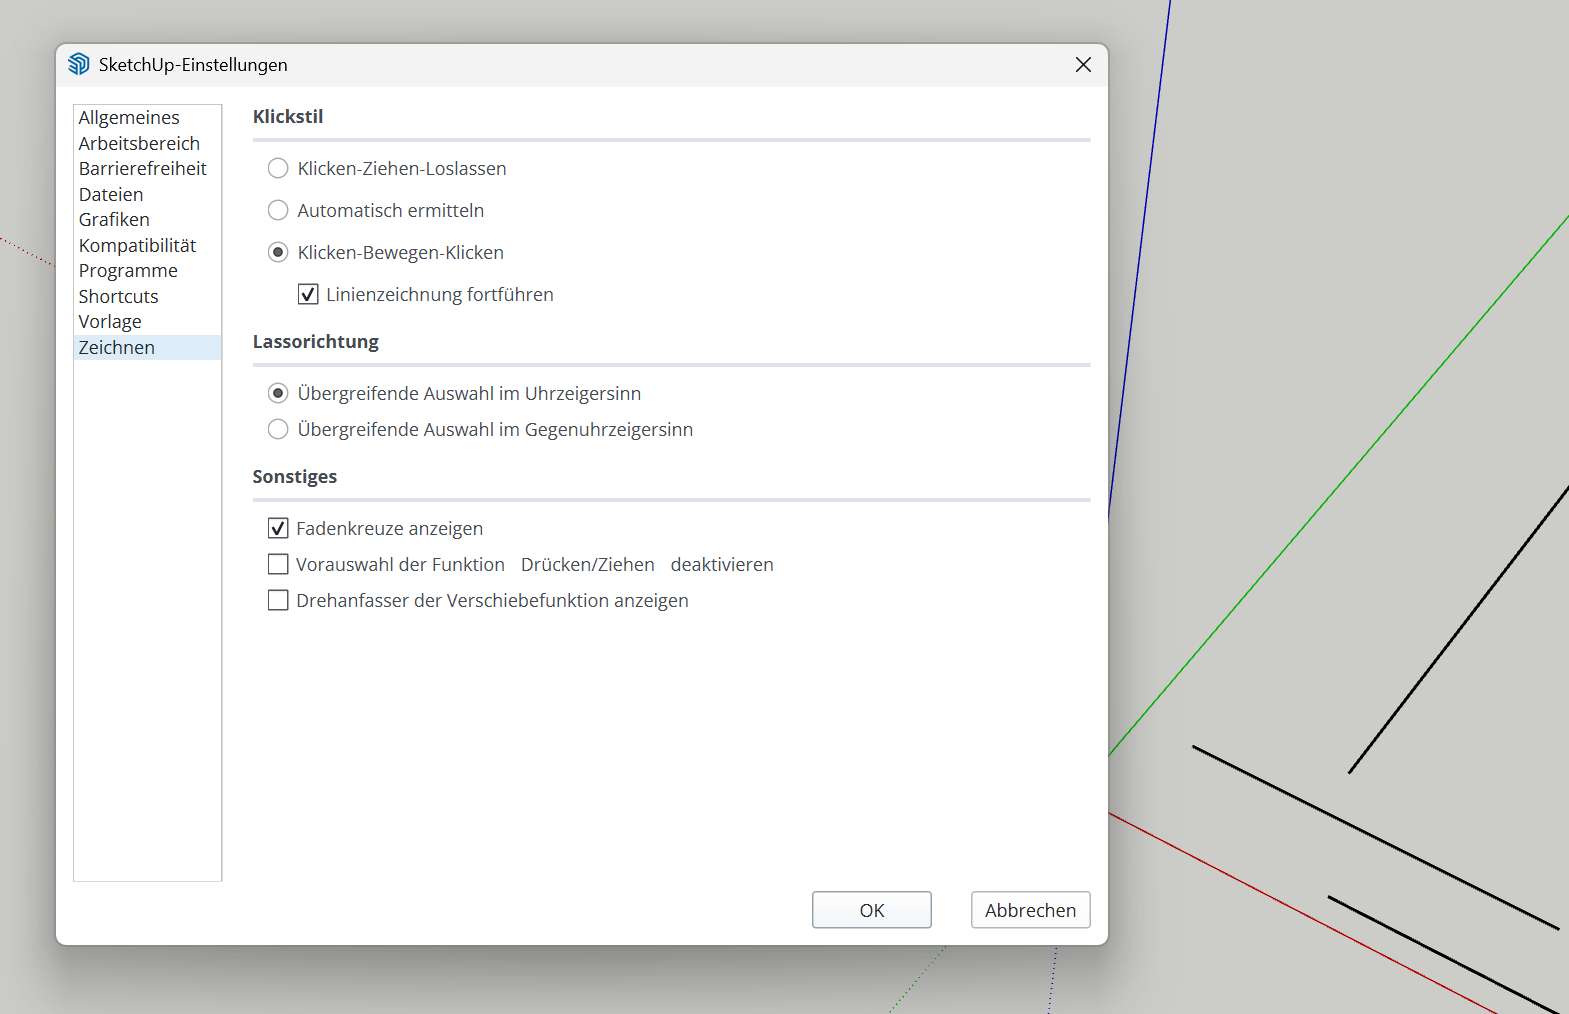The width and height of the screenshot is (1569, 1014).
Task: Select Übergreifende Auswahl im Gegenuhrzeigersinn
Action: coord(278,430)
